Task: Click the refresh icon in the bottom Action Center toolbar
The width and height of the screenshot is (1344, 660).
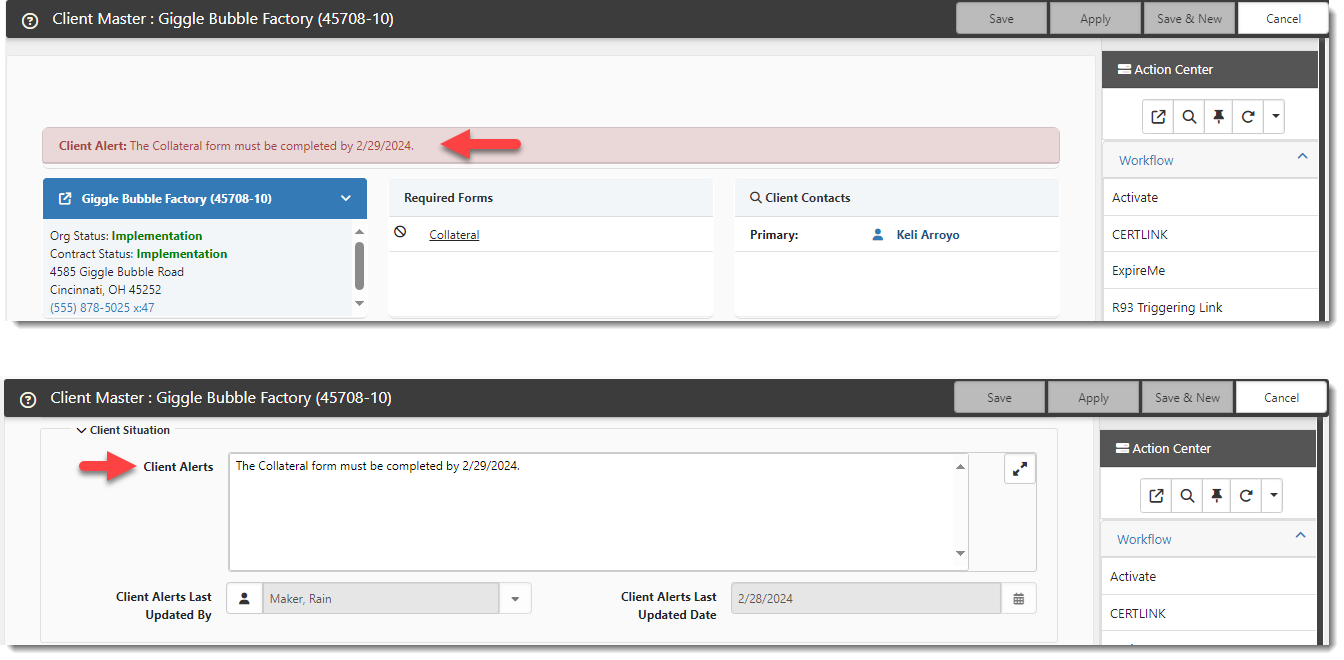Action: [x=1246, y=496]
